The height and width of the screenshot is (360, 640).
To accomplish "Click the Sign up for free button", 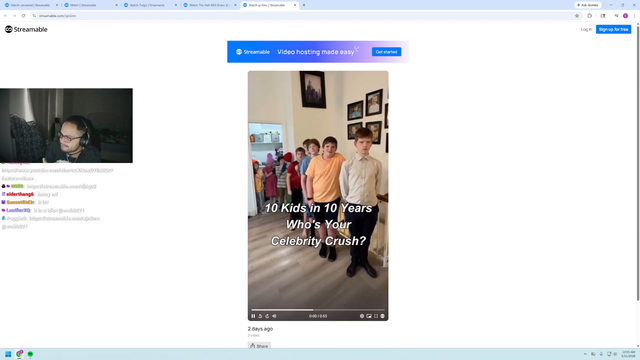I will point(613,29).
